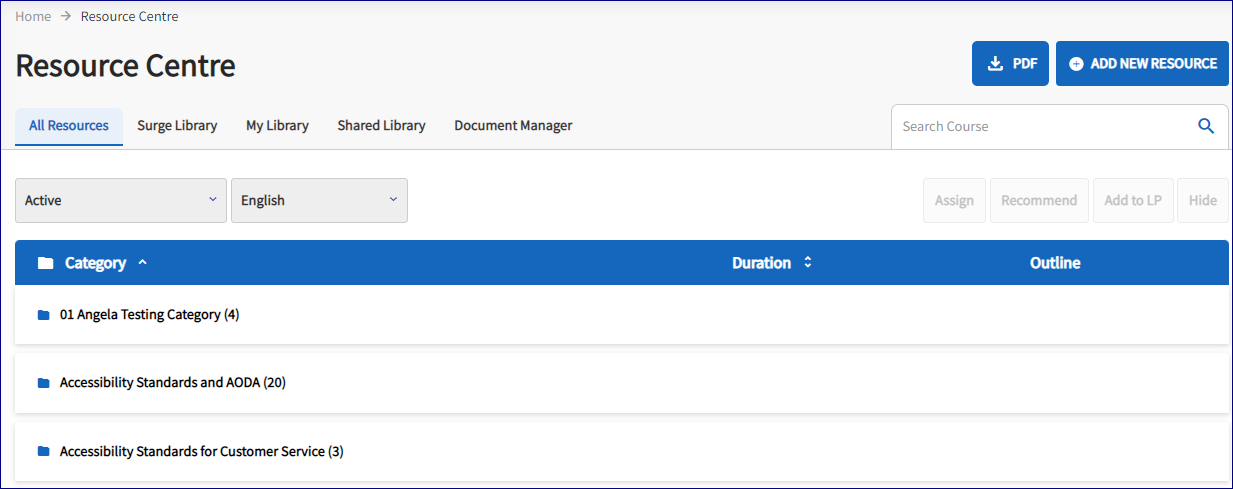Click the Duration column header label
This screenshot has height=489, width=1233.
pos(761,263)
